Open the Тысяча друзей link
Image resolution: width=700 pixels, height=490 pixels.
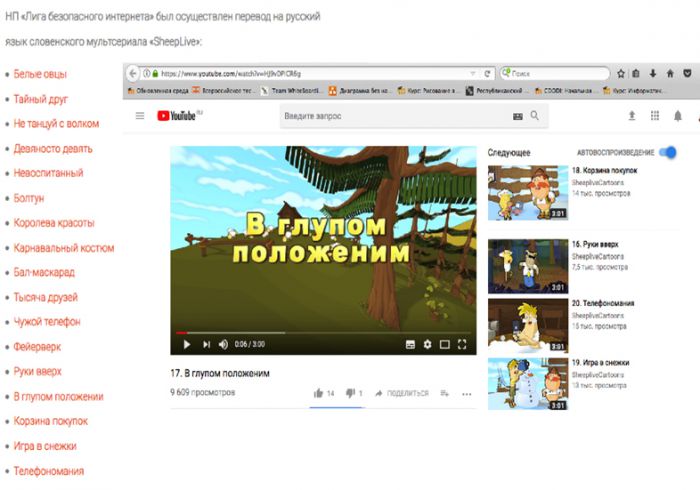click(x=46, y=297)
